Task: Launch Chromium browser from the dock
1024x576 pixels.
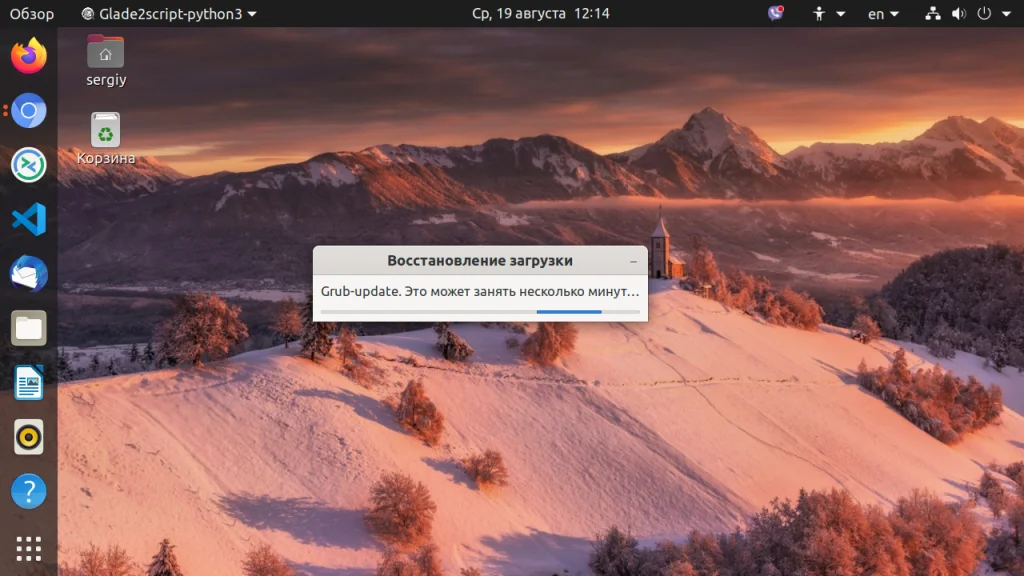Action: (29, 110)
